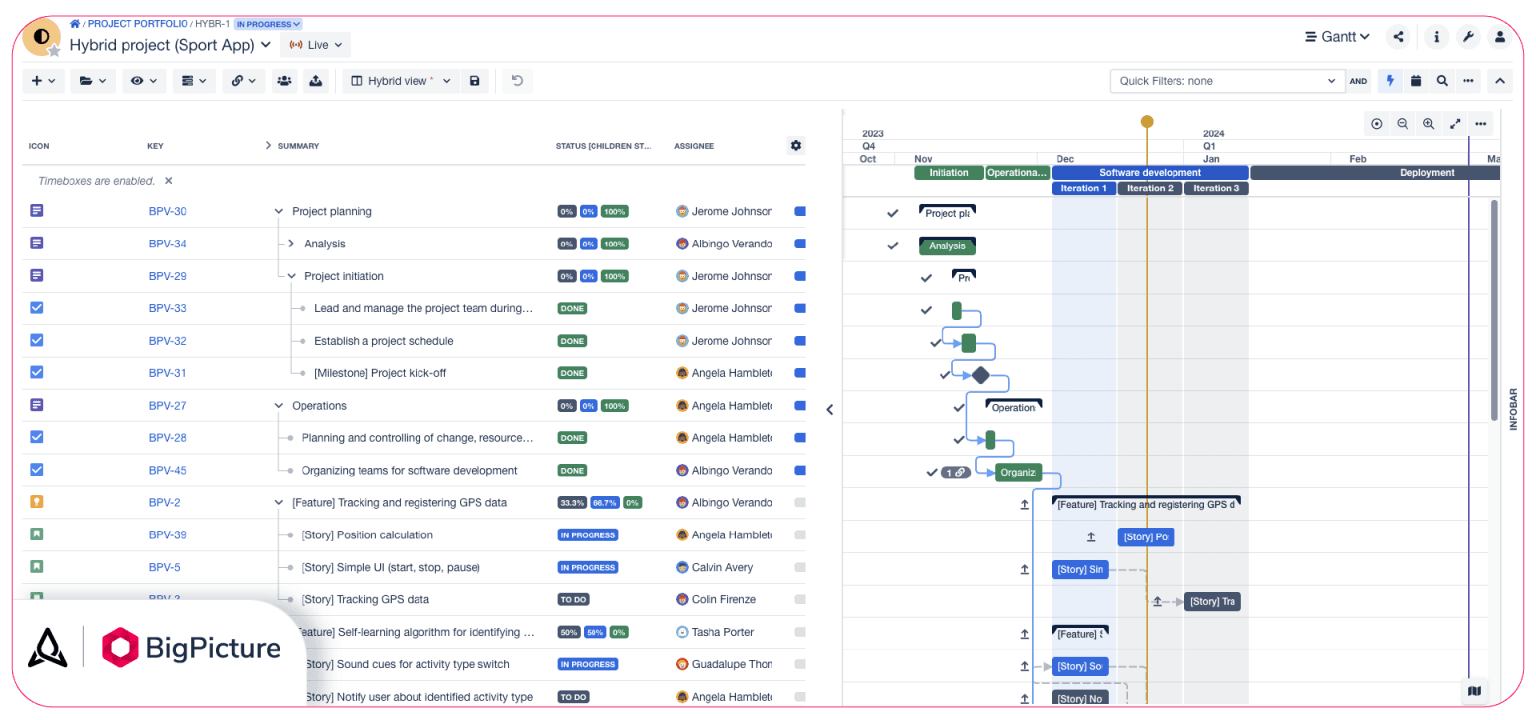1536x720 pixels.
Task: Collapse the task list panel left arrow
Action: (829, 409)
